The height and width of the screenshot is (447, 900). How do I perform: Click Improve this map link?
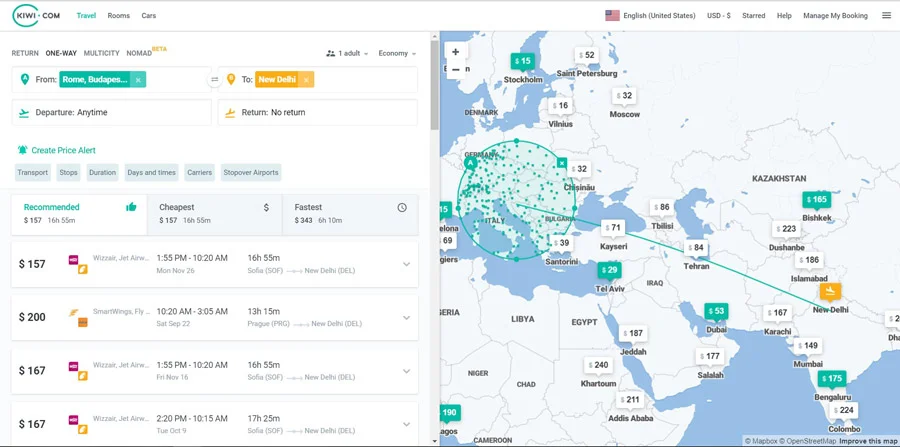(869, 441)
